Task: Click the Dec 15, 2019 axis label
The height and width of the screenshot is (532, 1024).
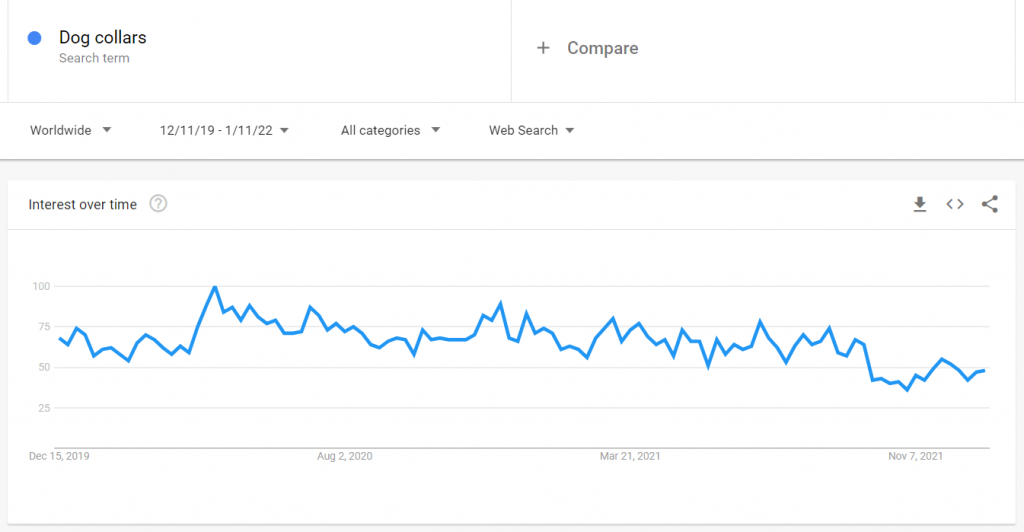Action: pos(59,456)
